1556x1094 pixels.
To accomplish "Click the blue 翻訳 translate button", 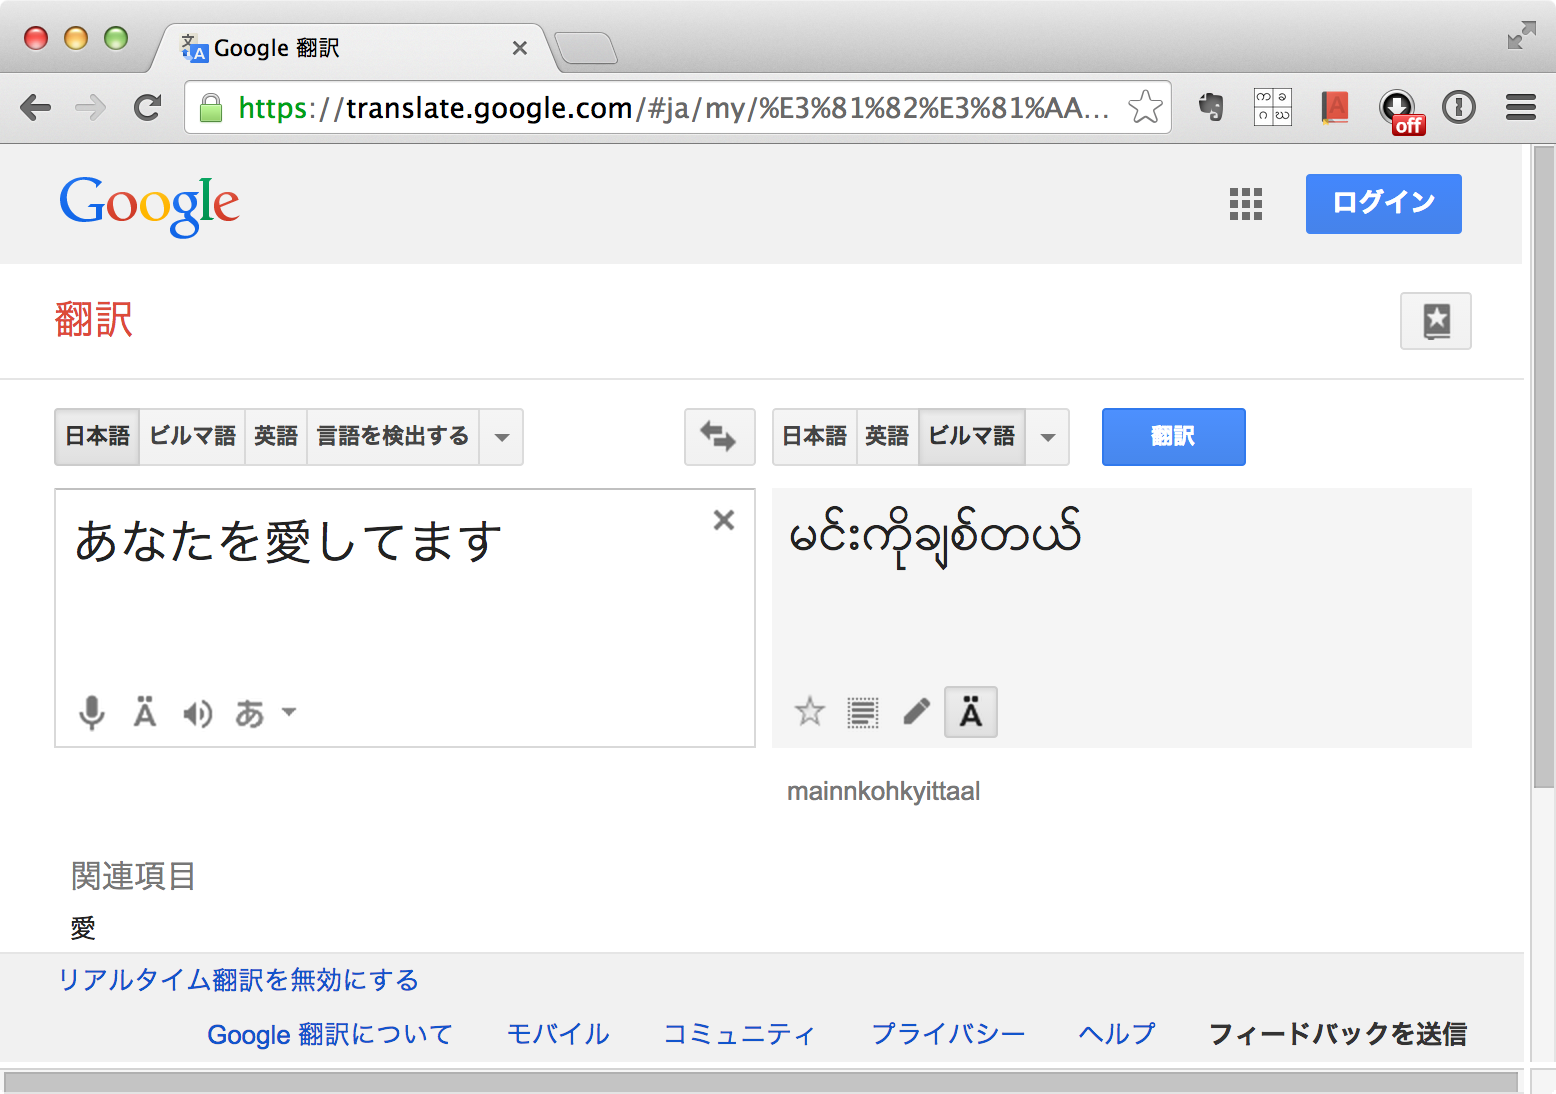I will pyautogui.click(x=1174, y=437).
